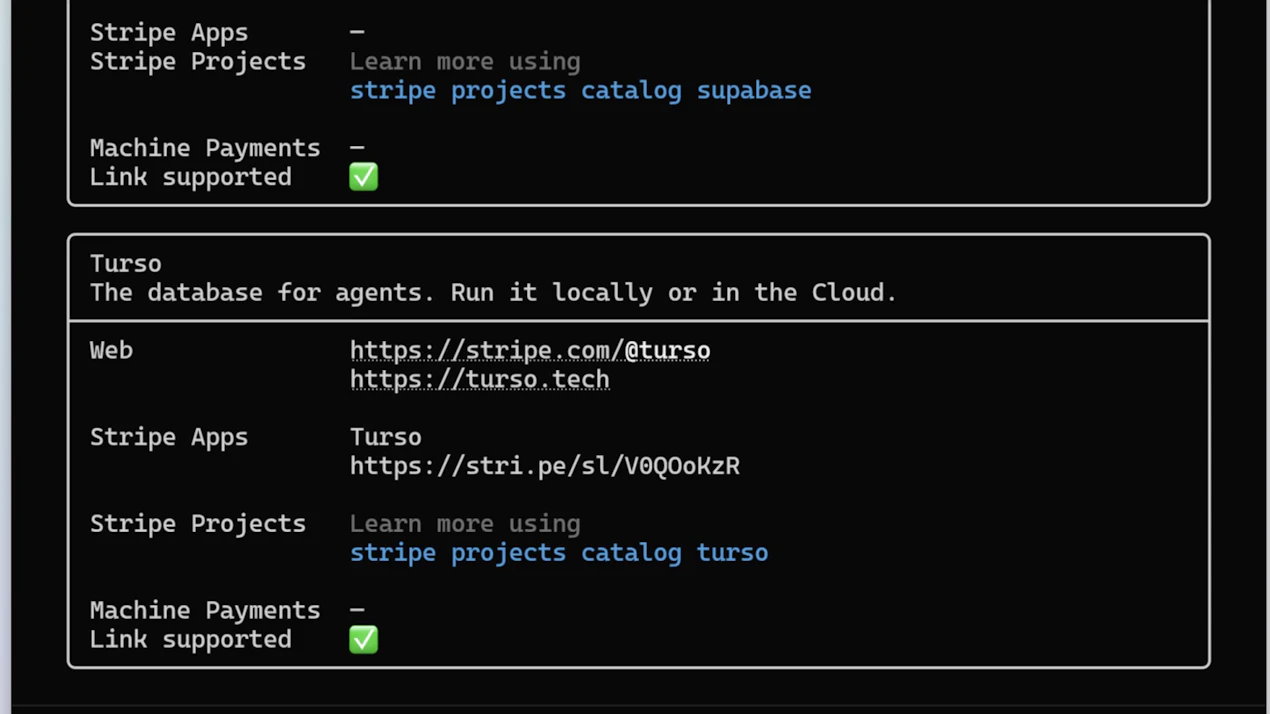Screen dimensions: 1270x714
Task: Click the Machine Payments label in the Turso card
Action: tap(205, 611)
